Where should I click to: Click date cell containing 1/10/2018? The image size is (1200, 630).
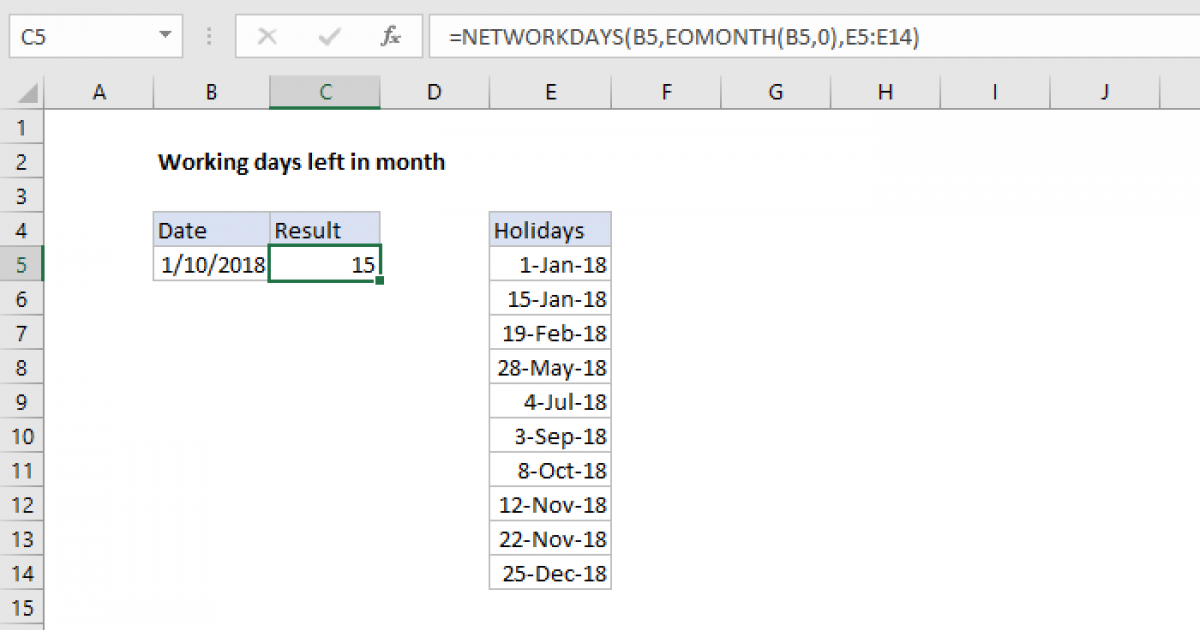pos(212,265)
